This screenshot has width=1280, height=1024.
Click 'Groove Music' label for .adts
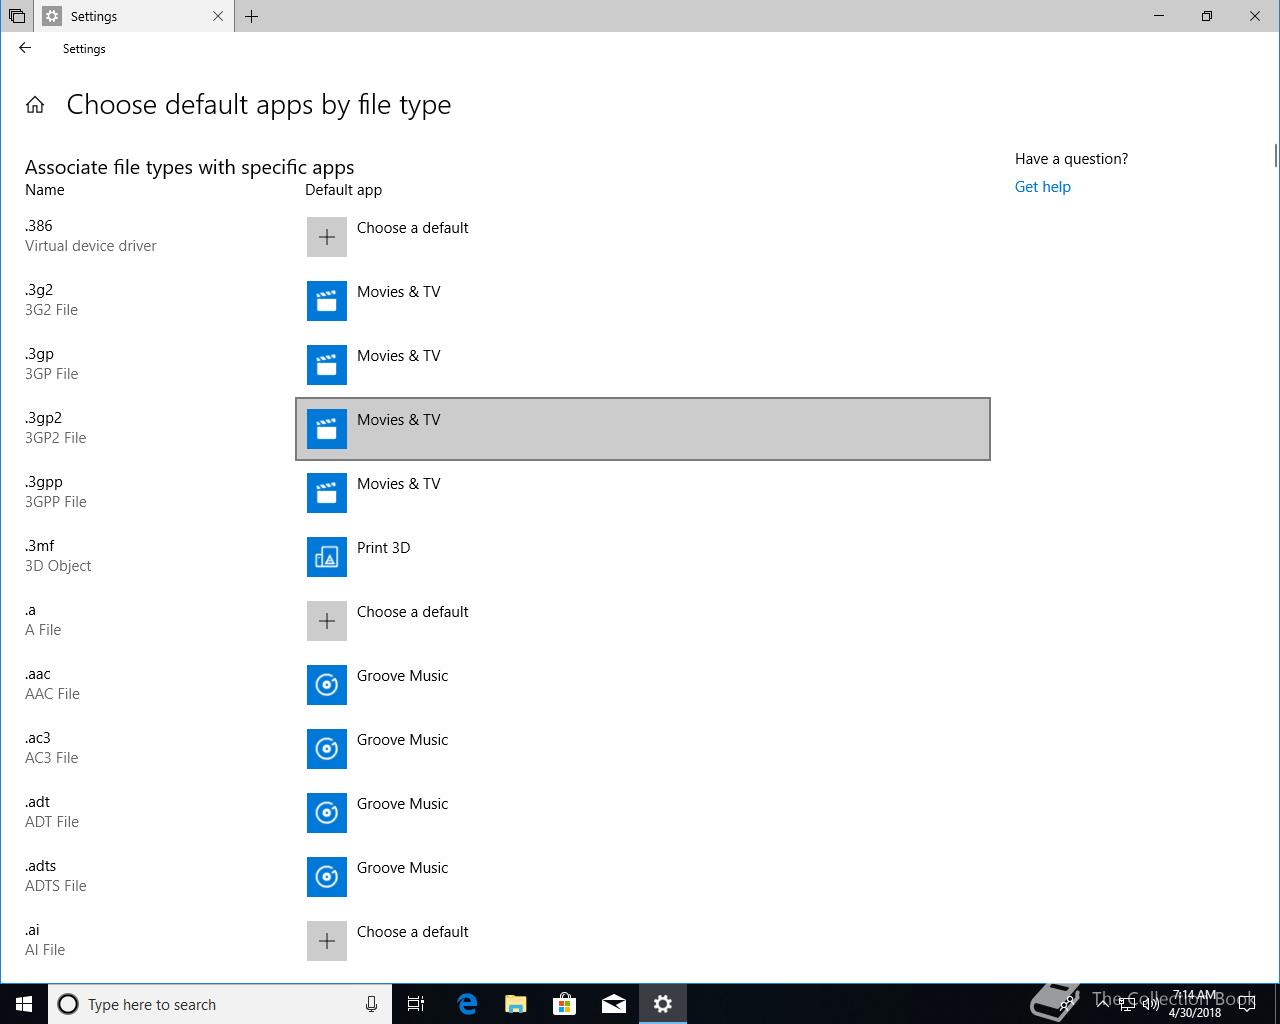coord(403,868)
